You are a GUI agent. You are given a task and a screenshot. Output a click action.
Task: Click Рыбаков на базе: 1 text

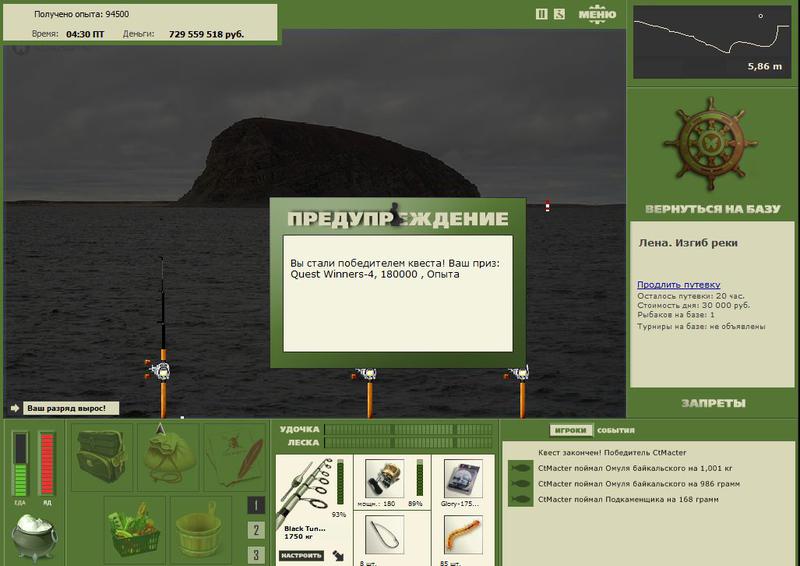click(x=676, y=315)
